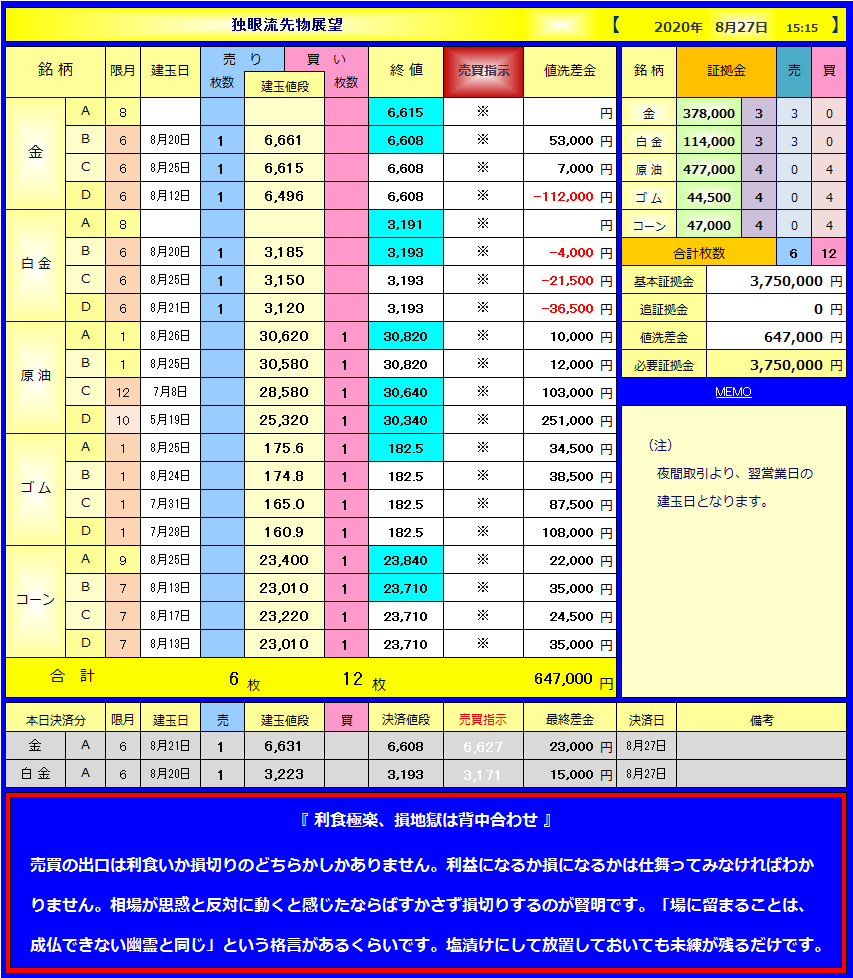Select the settled 建玉値段 cell 6,631

[284, 747]
